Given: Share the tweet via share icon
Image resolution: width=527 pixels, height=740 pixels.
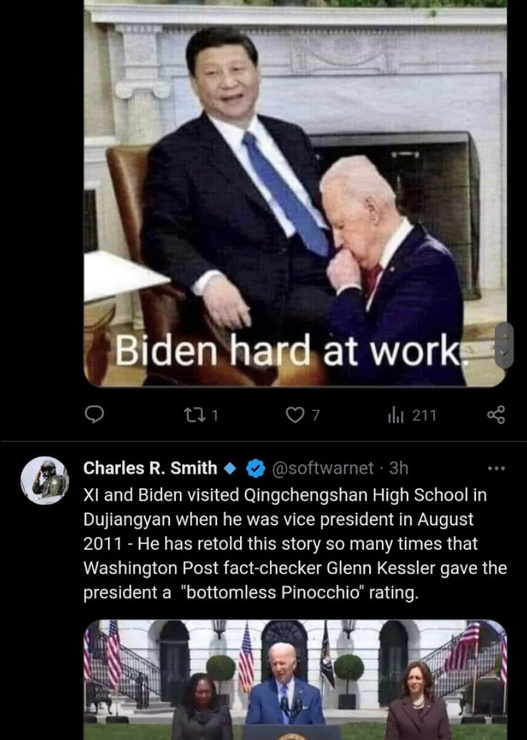Looking at the screenshot, I should [496, 415].
